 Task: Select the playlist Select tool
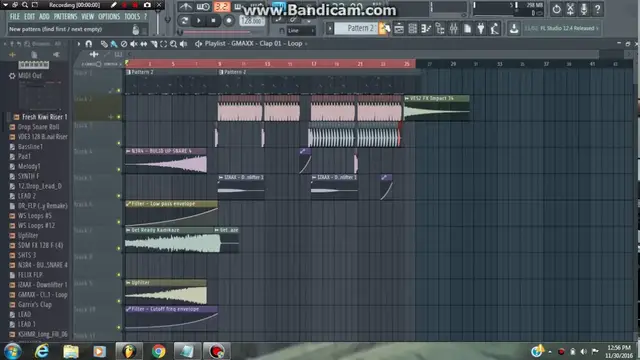[163, 44]
